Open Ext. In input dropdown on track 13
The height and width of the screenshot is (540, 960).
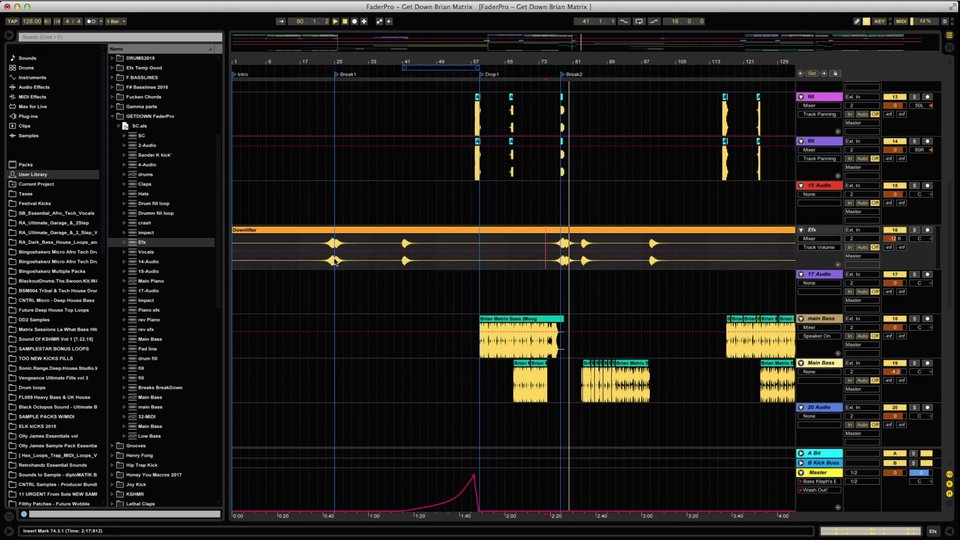tap(862, 97)
